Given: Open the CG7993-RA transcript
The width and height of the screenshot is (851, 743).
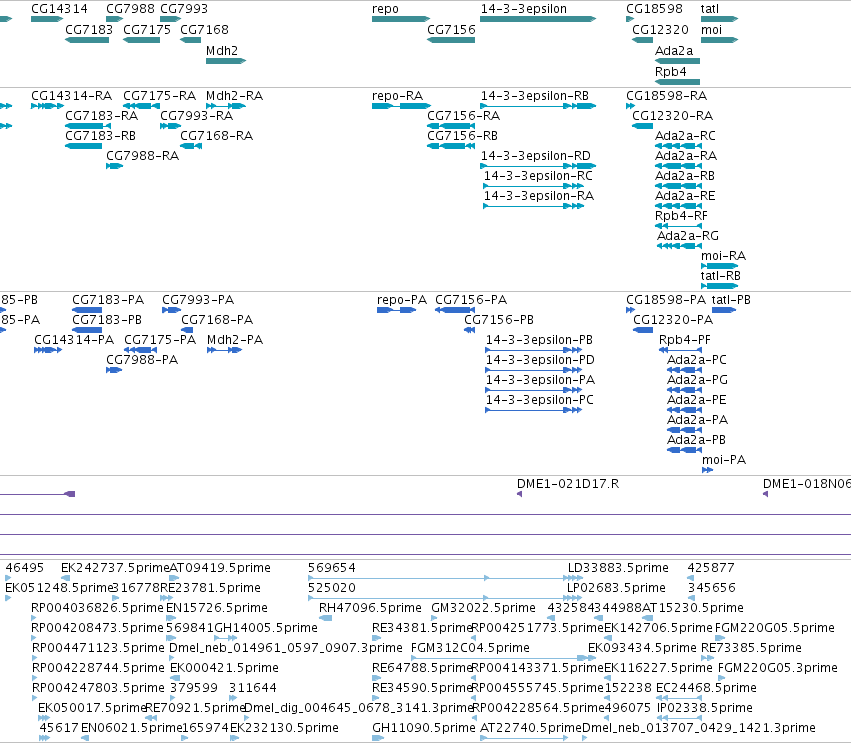Looking at the screenshot, I should tap(170, 126).
